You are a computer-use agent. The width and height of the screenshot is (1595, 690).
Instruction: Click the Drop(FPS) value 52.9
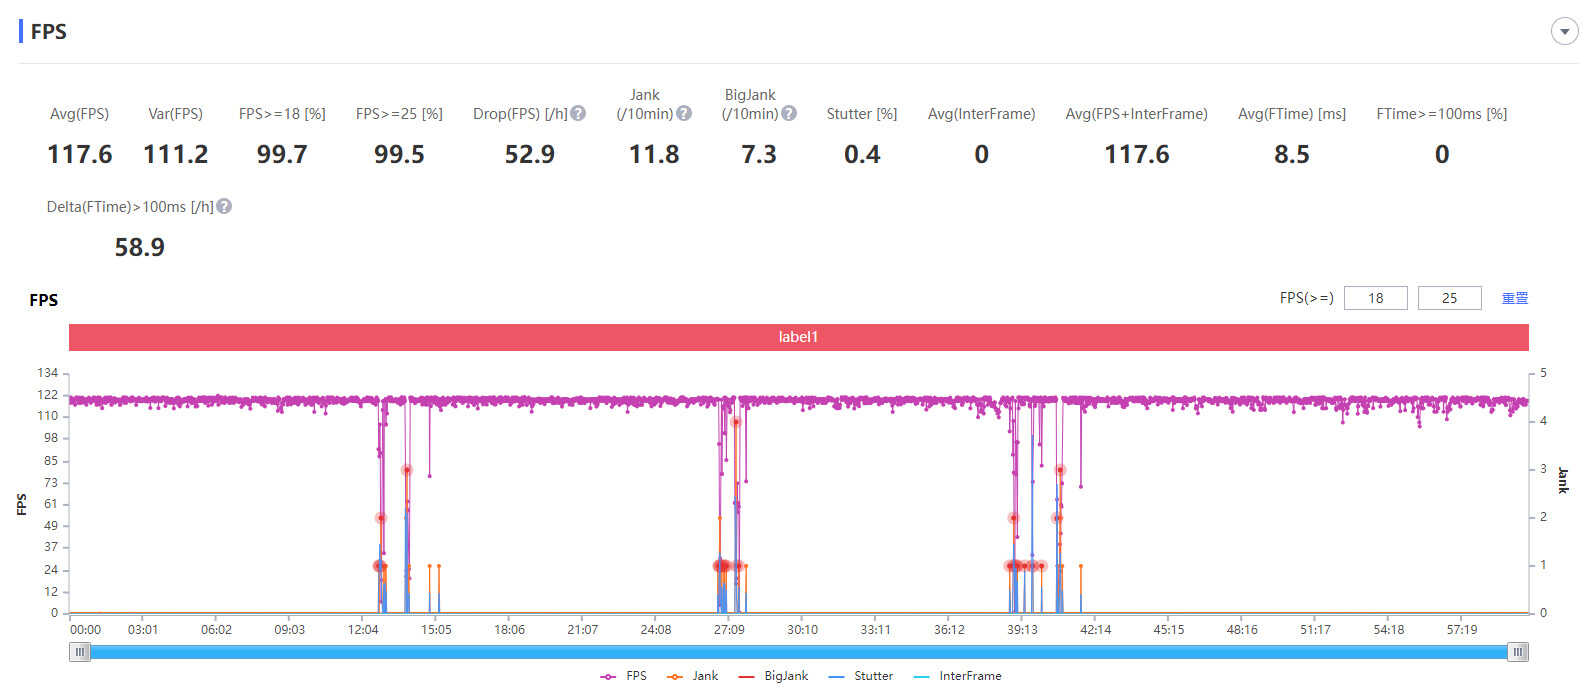coord(529,154)
